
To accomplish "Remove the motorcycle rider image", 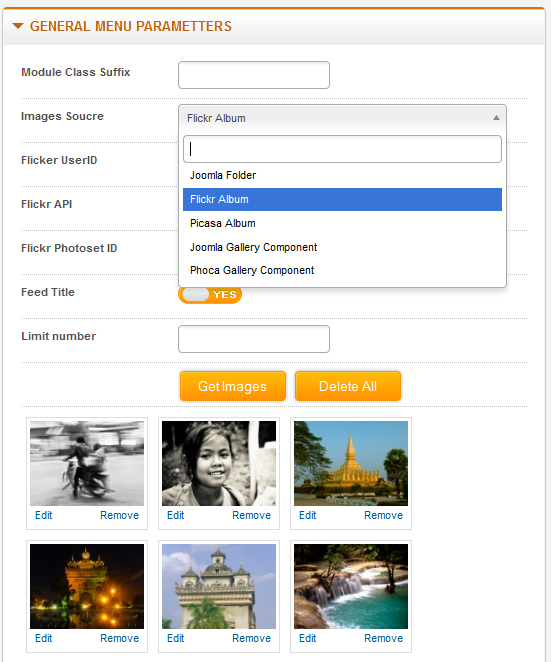I will [x=119, y=515].
